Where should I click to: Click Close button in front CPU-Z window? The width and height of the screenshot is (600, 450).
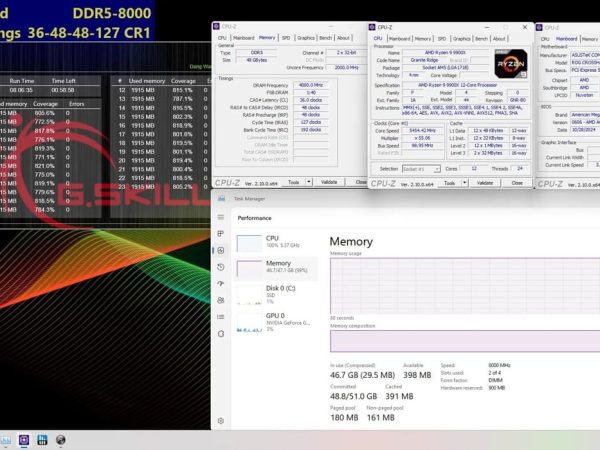point(517,183)
